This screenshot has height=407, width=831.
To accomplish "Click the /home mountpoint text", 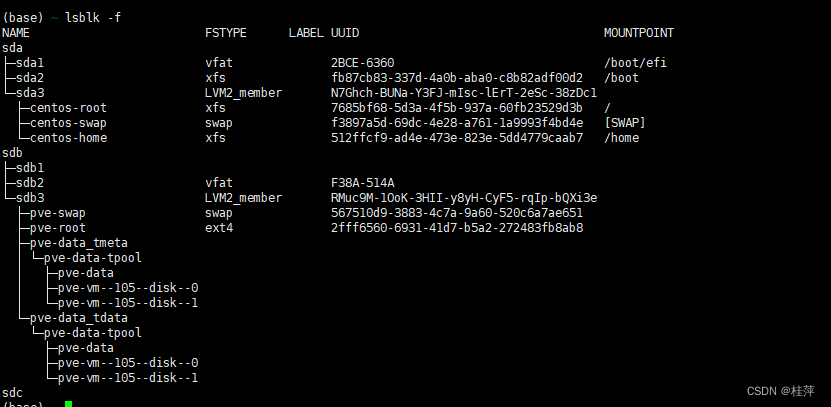I will [621, 138].
